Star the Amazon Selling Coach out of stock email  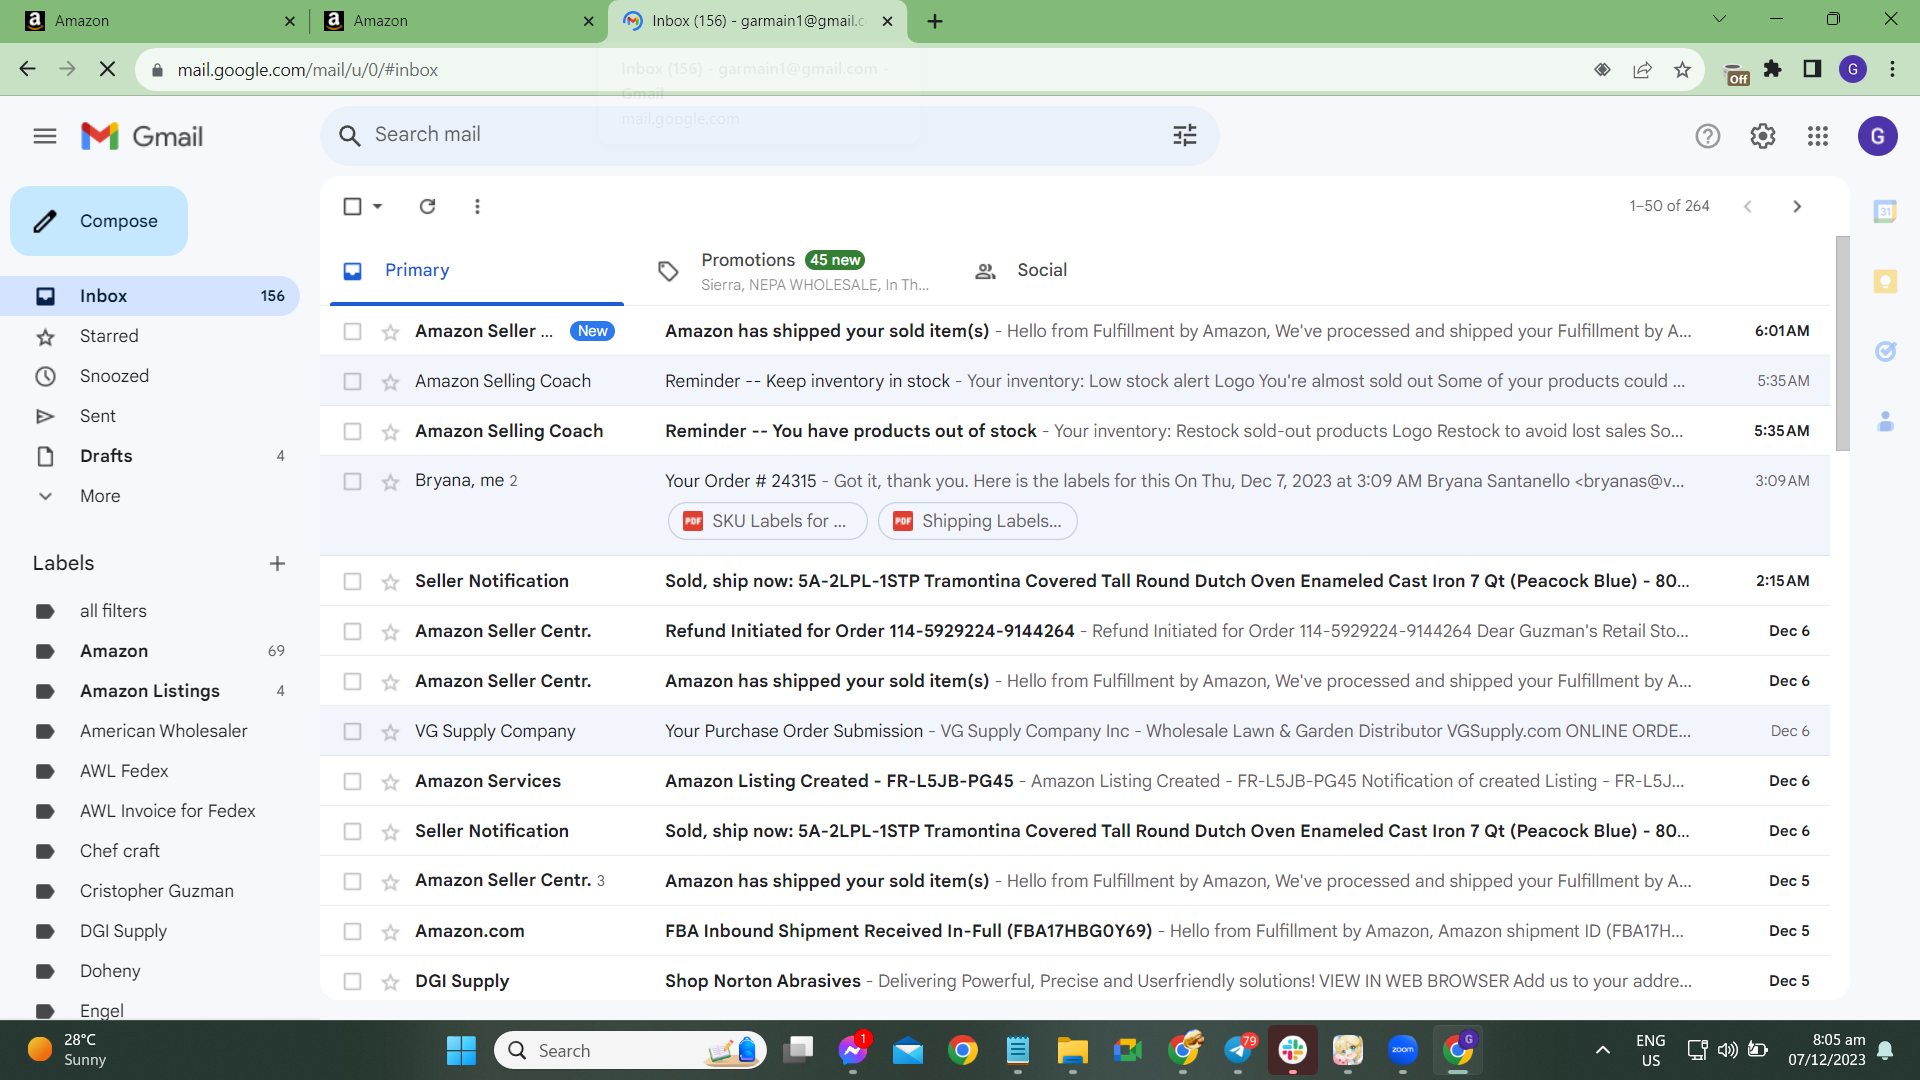click(x=390, y=432)
